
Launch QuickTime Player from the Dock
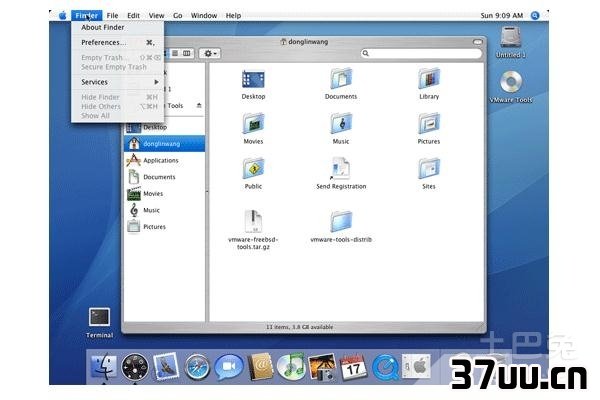(385, 367)
